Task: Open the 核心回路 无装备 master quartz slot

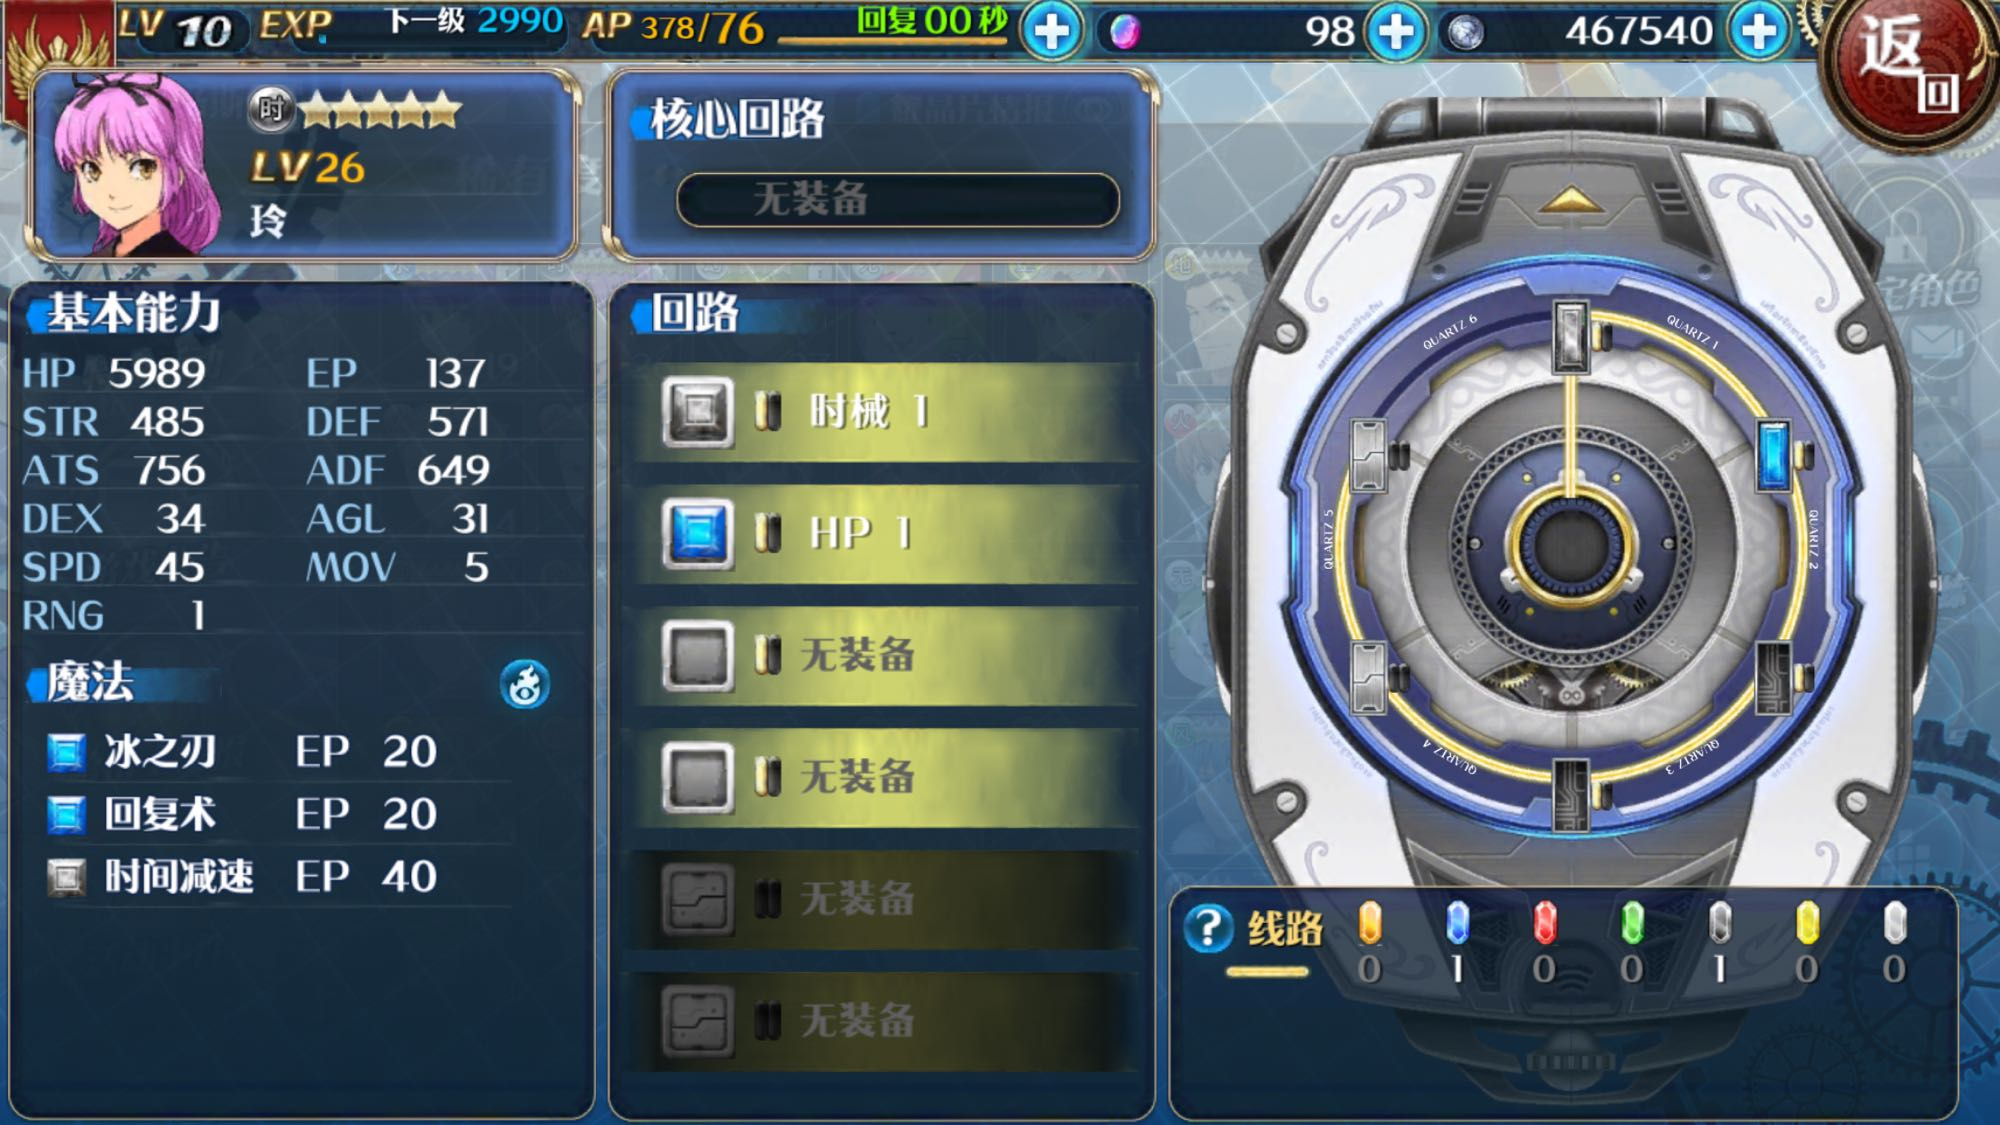Action: [x=898, y=200]
